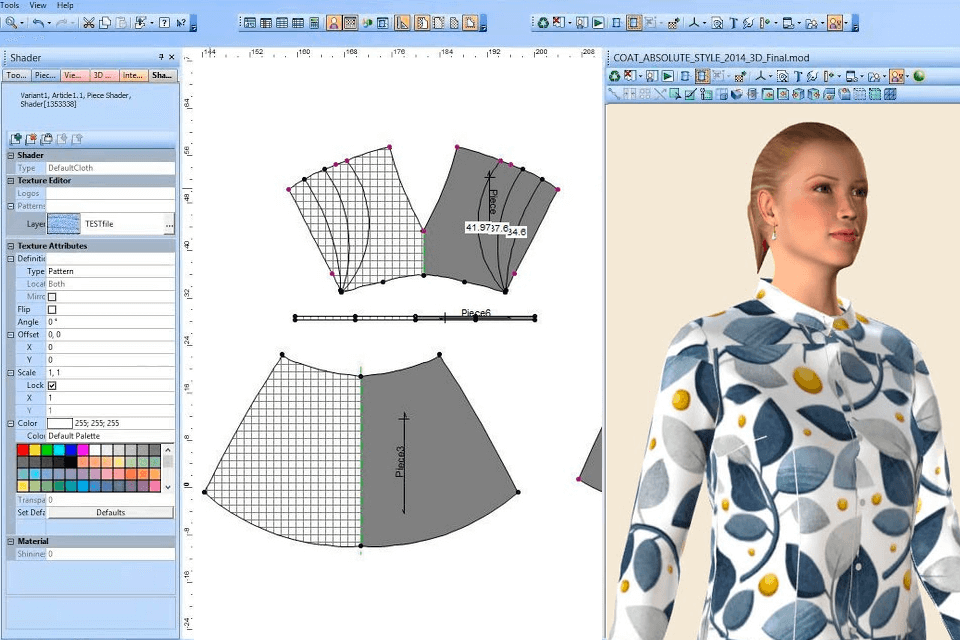Screen dimensions: 960x640
Task: Click the green recycle refresh icon in top-right toolbar
Action: click(542, 23)
